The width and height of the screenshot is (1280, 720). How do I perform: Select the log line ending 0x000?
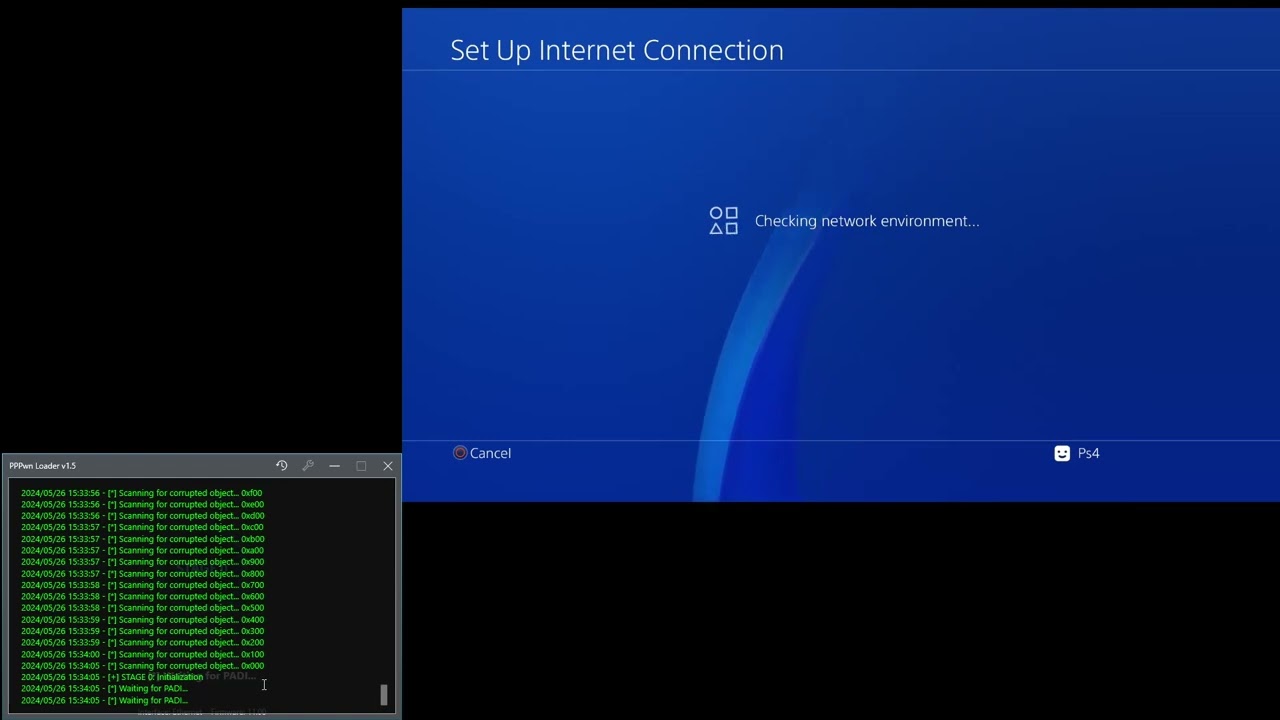pos(142,666)
